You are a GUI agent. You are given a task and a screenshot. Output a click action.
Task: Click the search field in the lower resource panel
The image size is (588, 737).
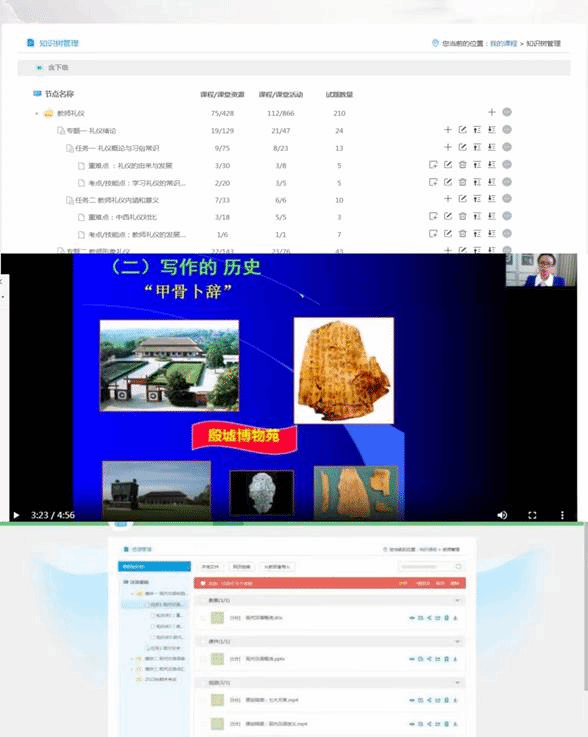430,566
